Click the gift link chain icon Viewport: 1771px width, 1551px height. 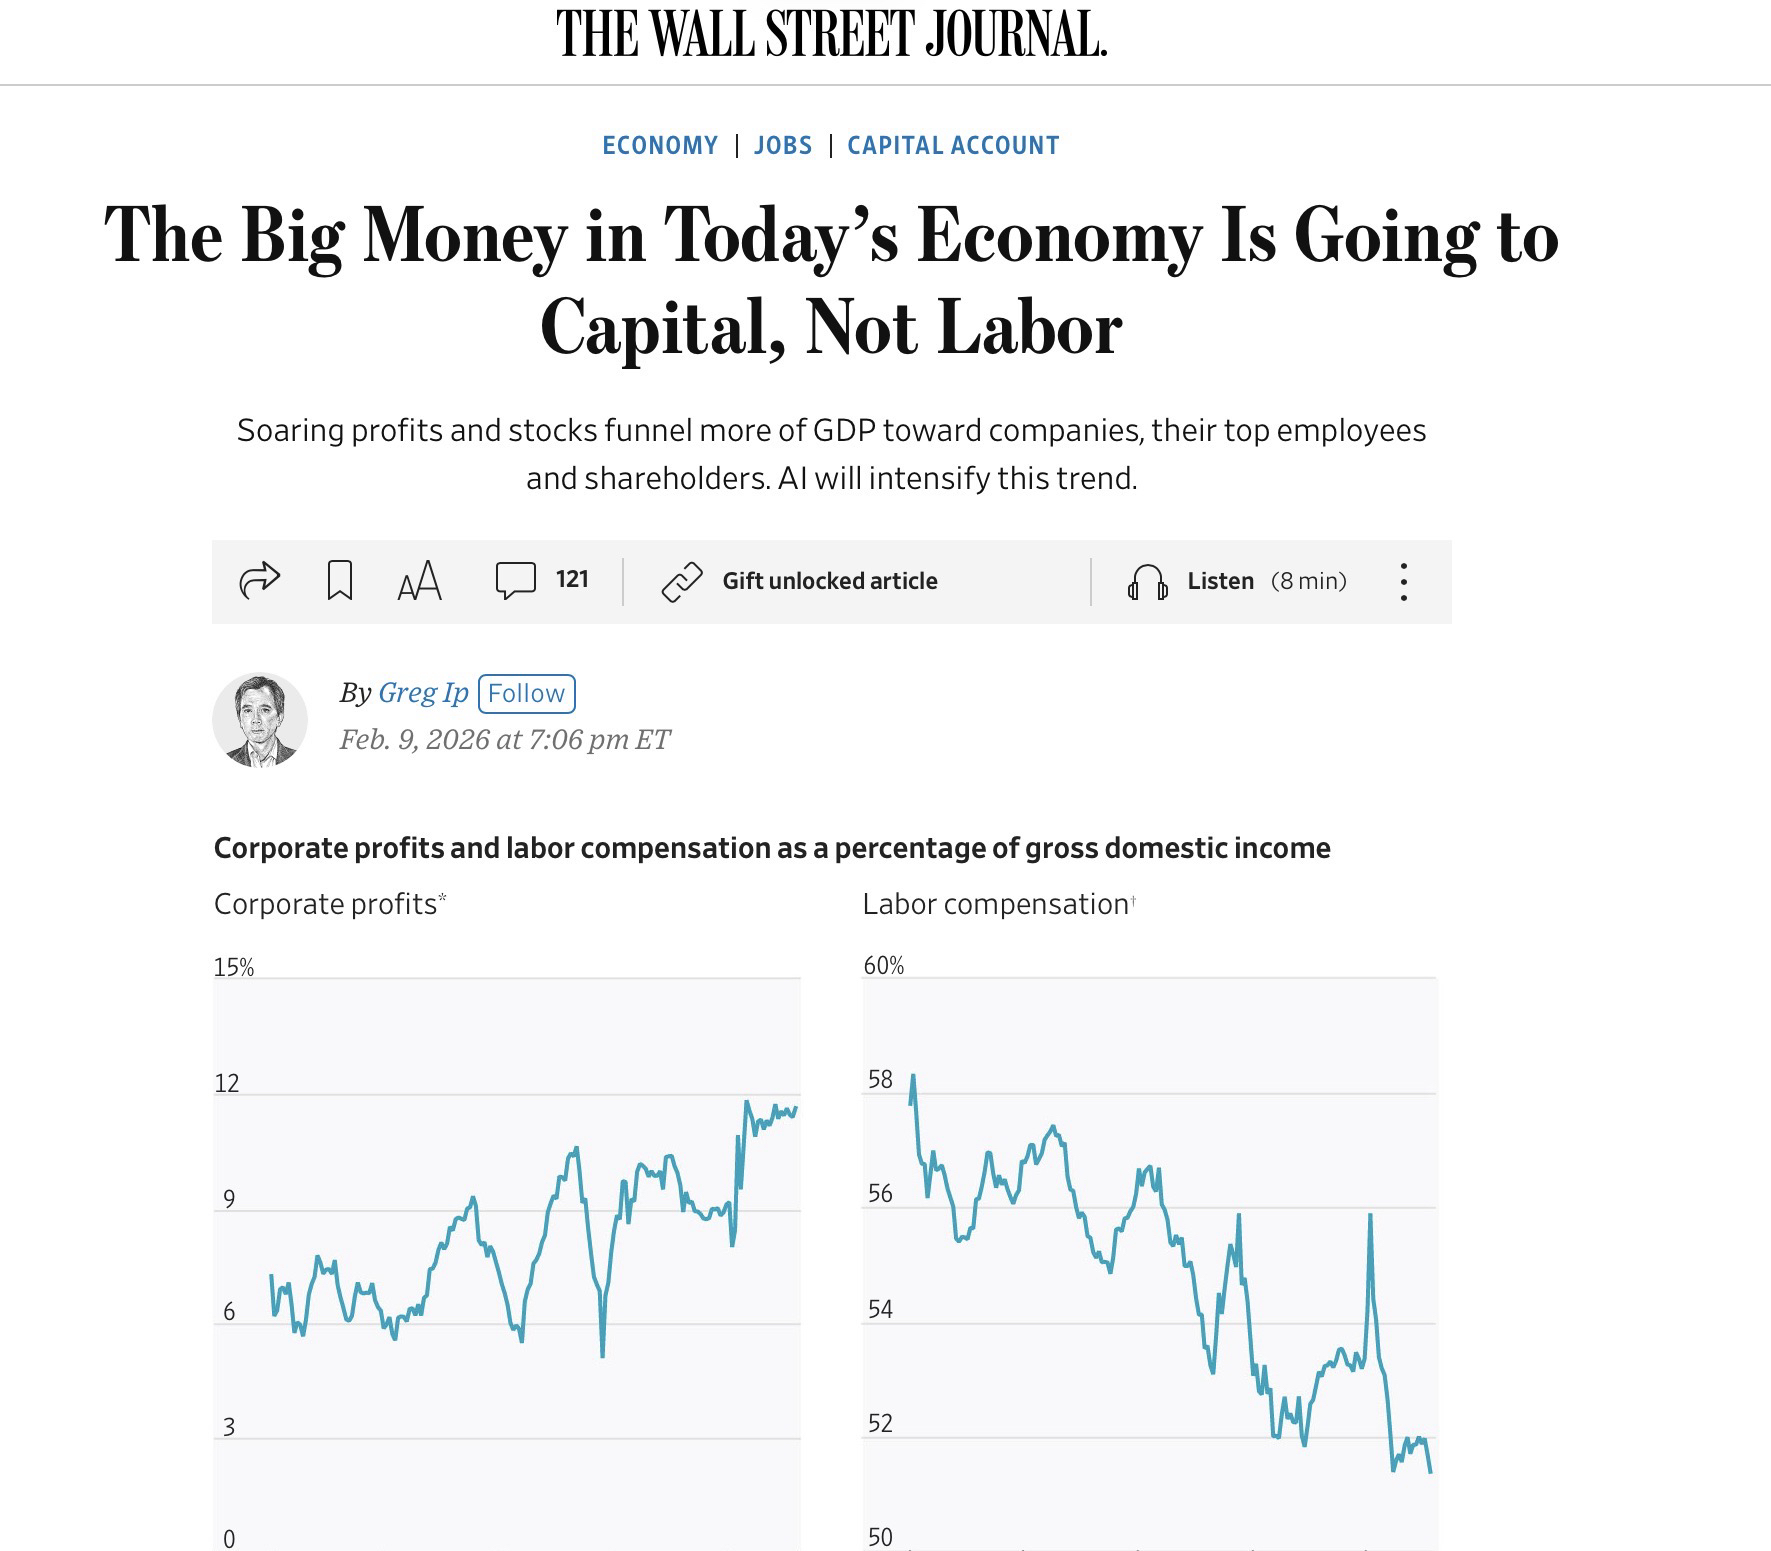pos(682,582)
